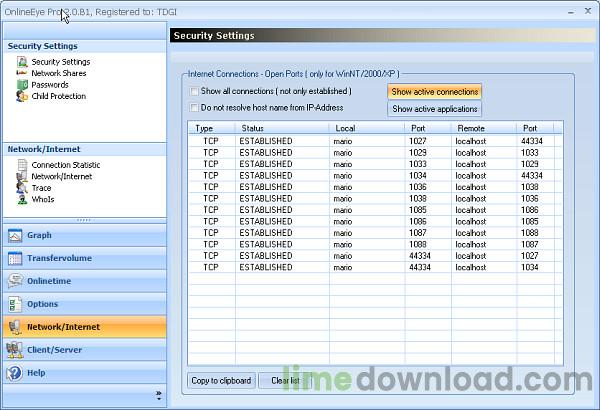The image size is (600, 410).
Task: Click Show active applications button
Action: [x=434, y=109]
